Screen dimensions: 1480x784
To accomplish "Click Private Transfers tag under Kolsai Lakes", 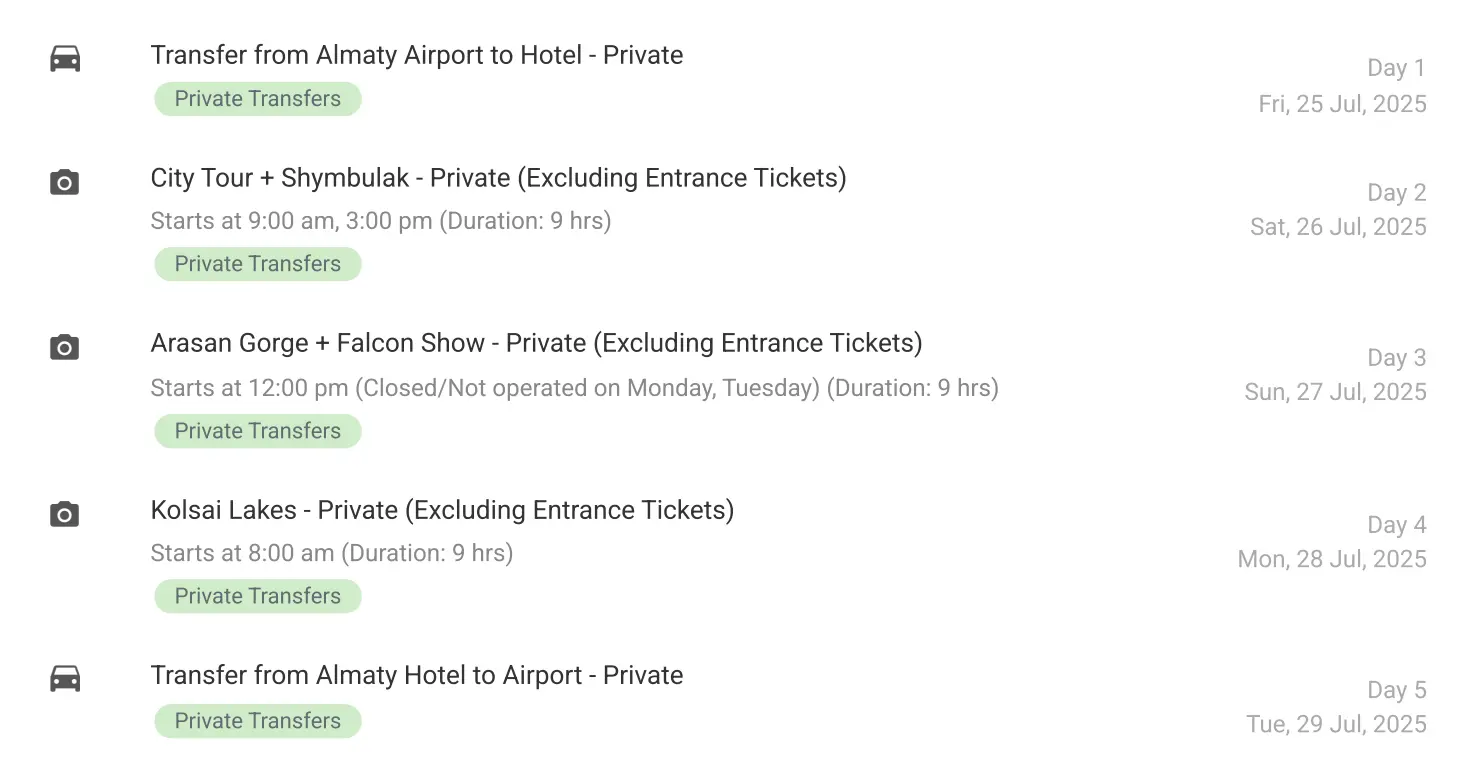I will 258,596.
